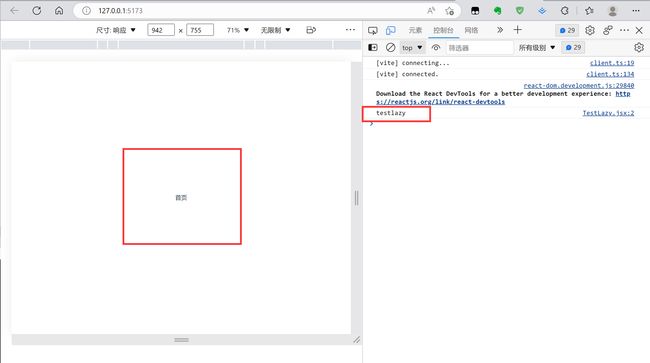This screenshot has height=363, width=650.
Task: Grab the bottom viewport height handle
Action: pyautogui.click(x=181, y=340)
